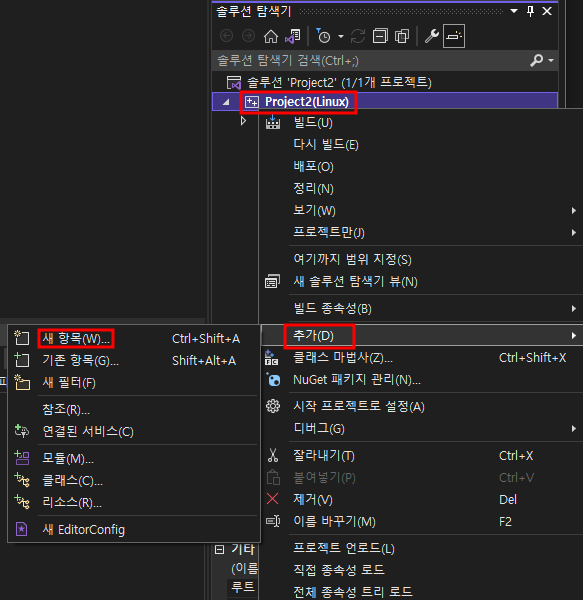Image resolution: width=583 pixels, height=600 pixels.
Task: Collapse all with the collapse icon
Action: [x=380, y=36]
